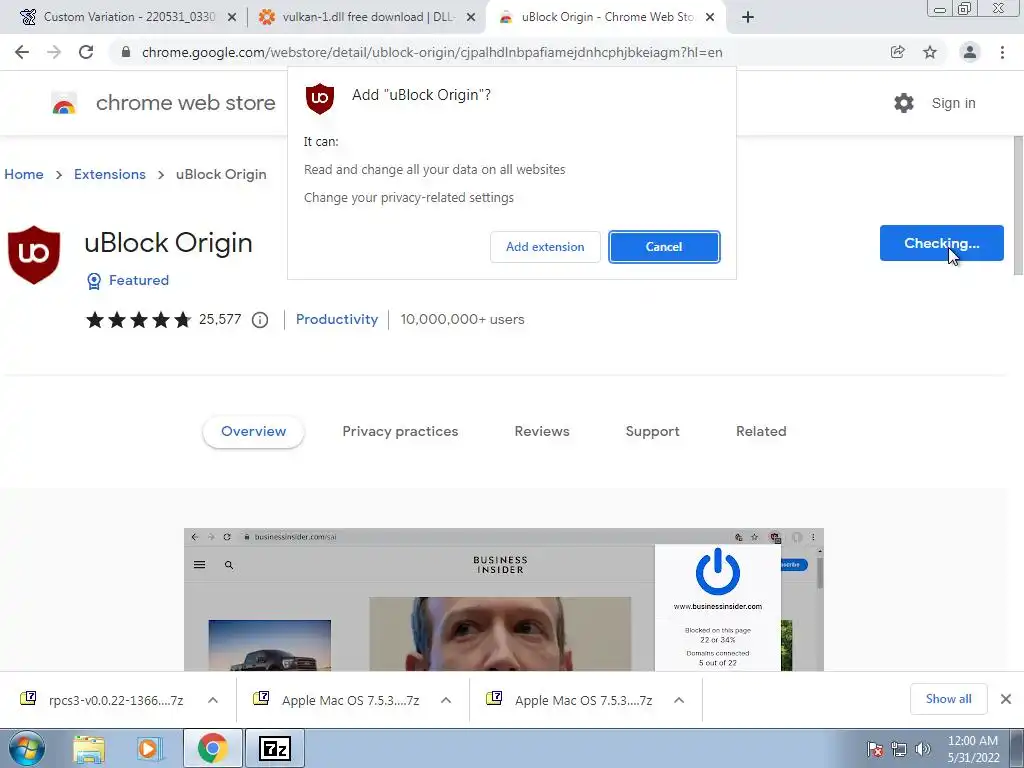
Task: Open a new tab with plus button
Action: pyautogui.click(x=748, y=17)
